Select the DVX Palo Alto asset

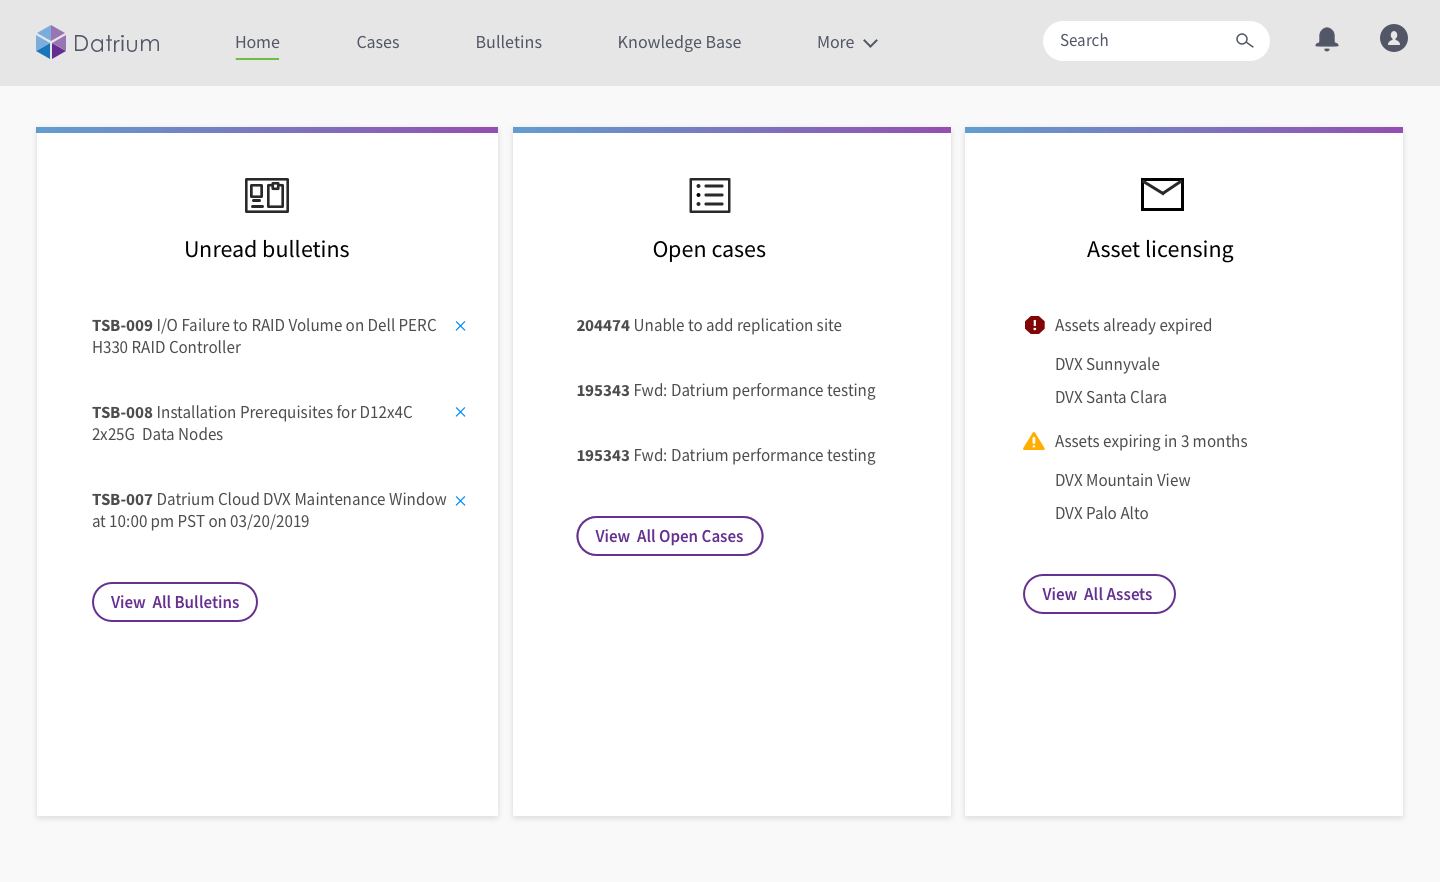pos(1102,513)
